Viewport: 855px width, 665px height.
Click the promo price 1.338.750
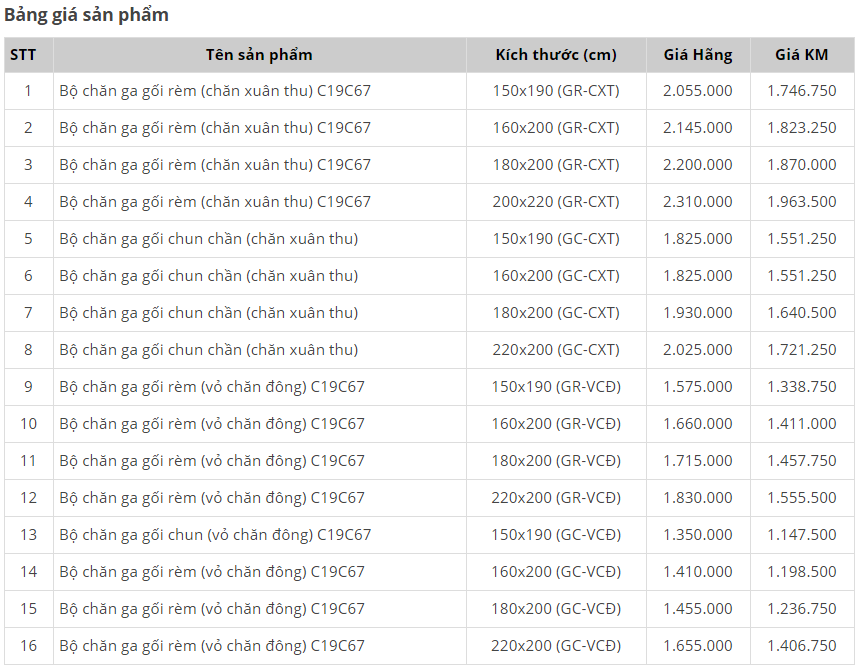point(802,387)
